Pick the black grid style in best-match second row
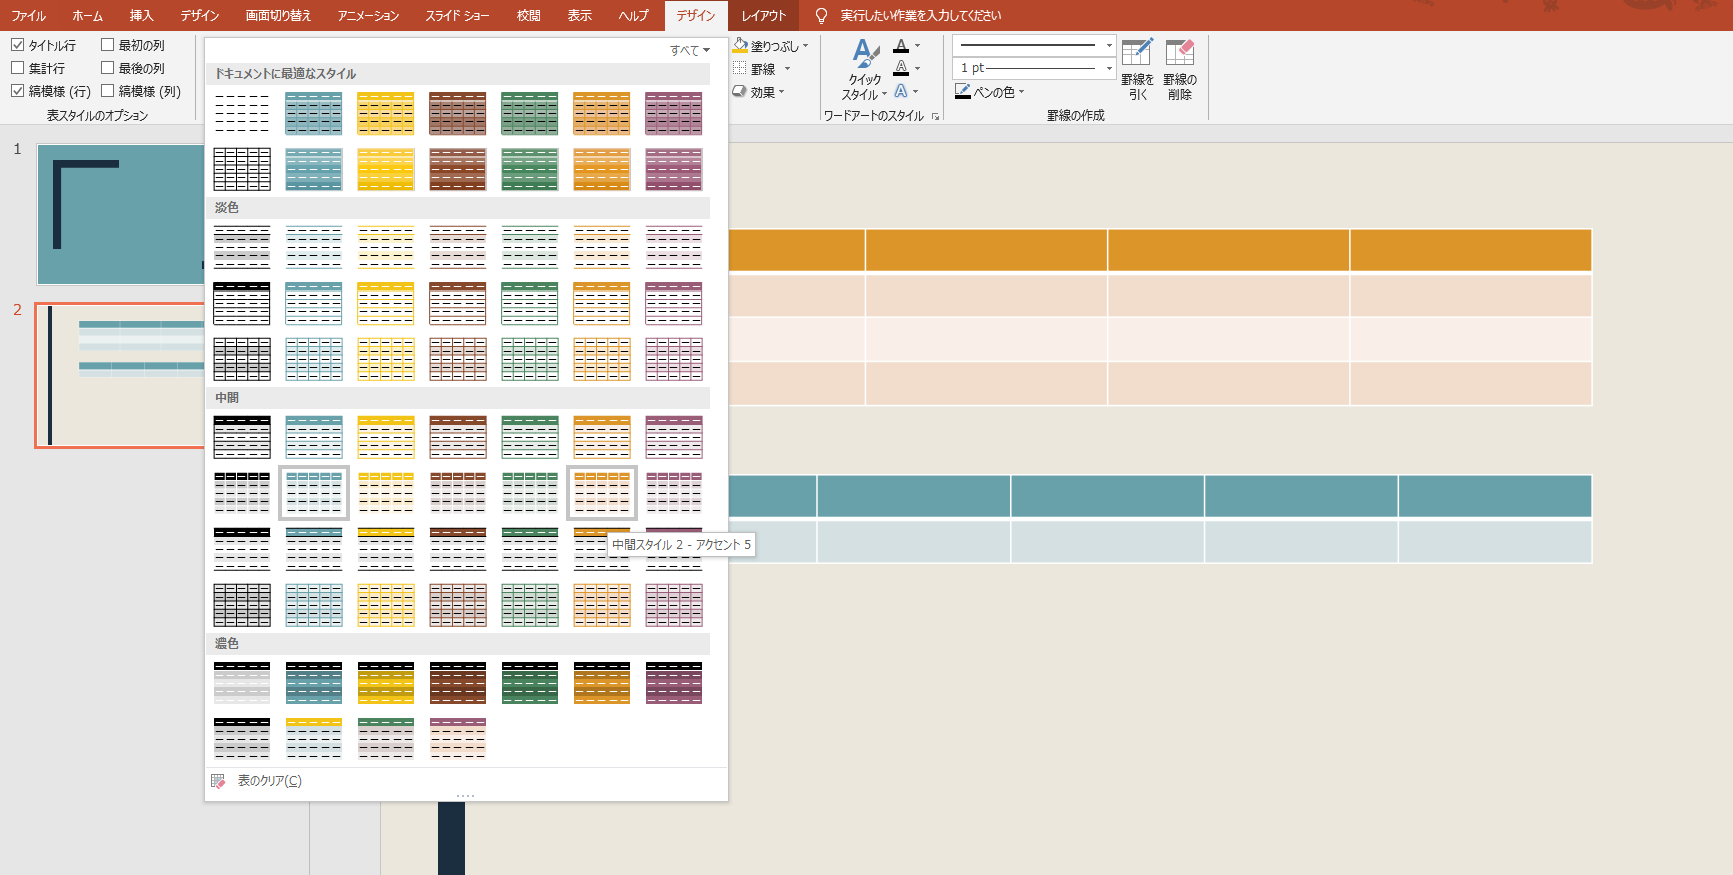Viewport: 1733px width, 875px height. tap(242, 170)
